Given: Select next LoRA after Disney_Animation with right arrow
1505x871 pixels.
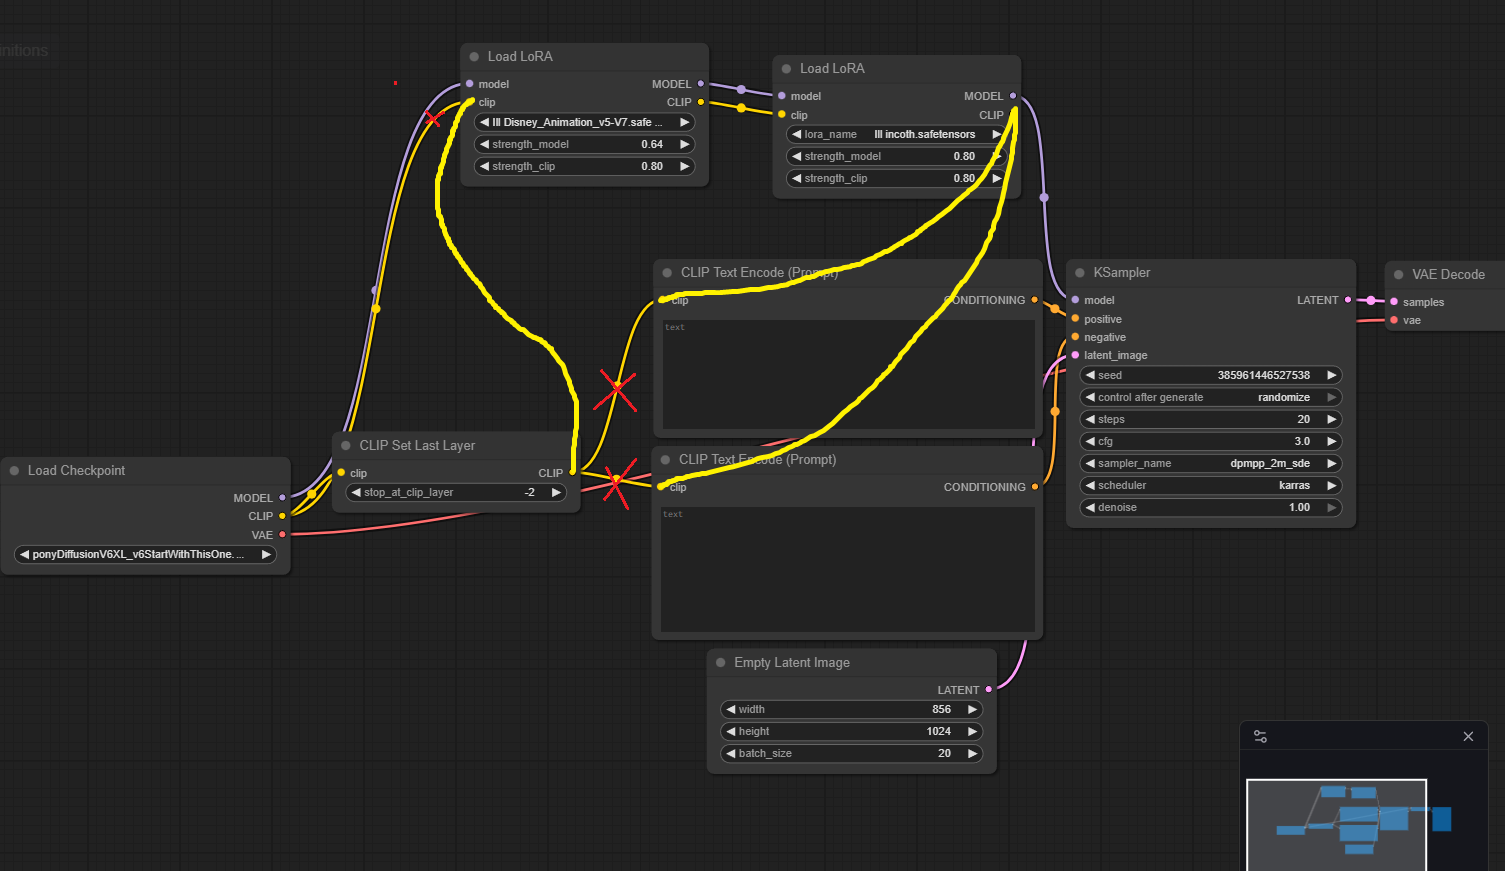Looking at the screenshot, I should click(x=685, y=123).
